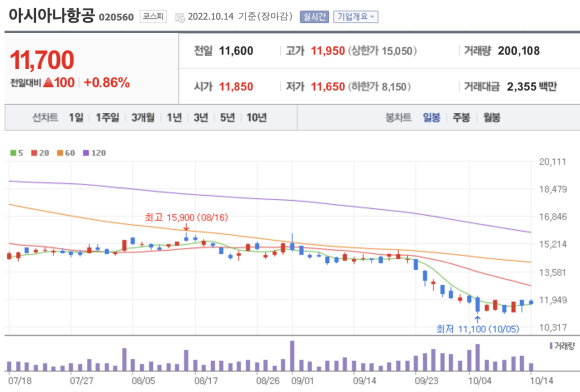Click the 전일 value 11,600
This screenshot has height=392, width=580.
tap(236, 51)
